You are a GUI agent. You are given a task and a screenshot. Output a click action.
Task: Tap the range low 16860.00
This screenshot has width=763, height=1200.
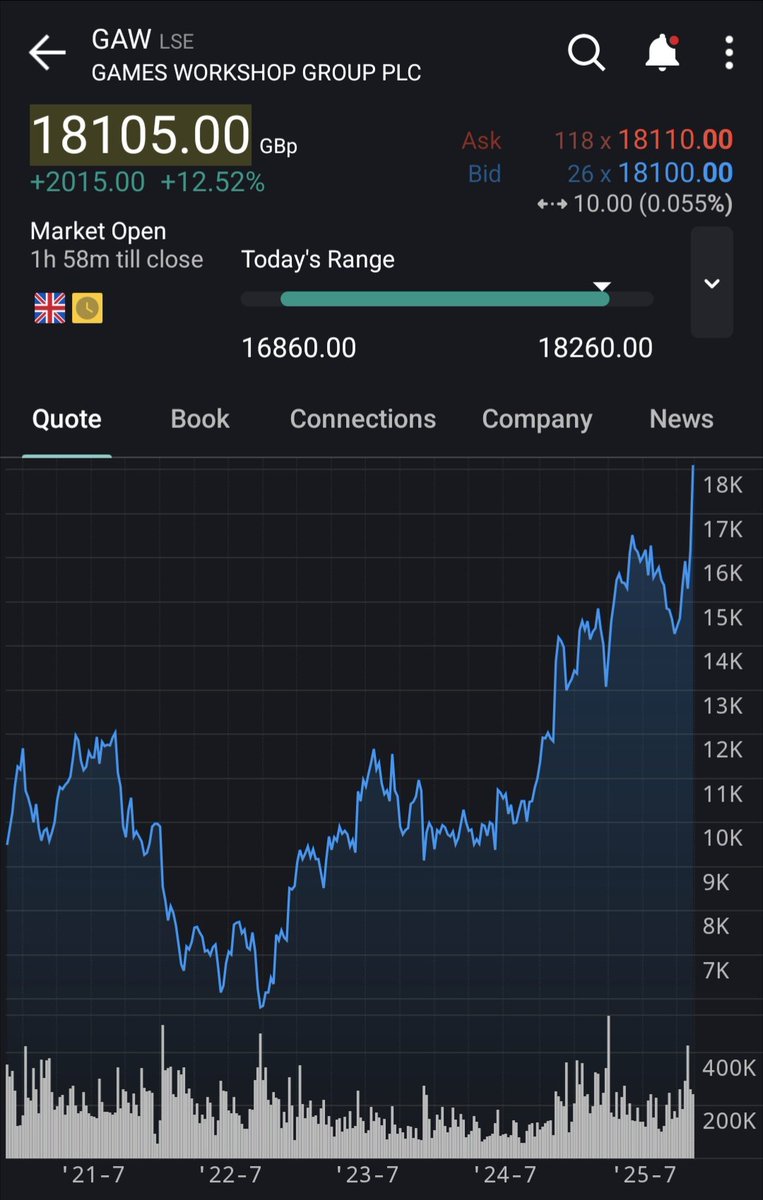[299, 348]
